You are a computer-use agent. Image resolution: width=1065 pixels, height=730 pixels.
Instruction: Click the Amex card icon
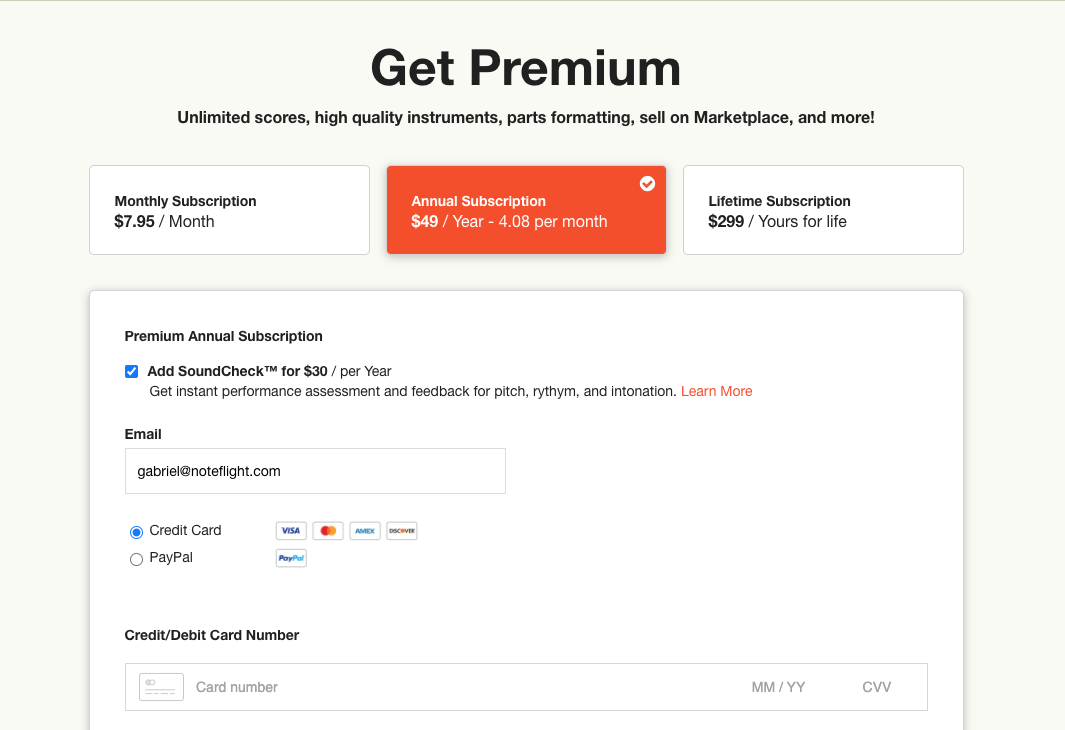click(x=365, y=531)
